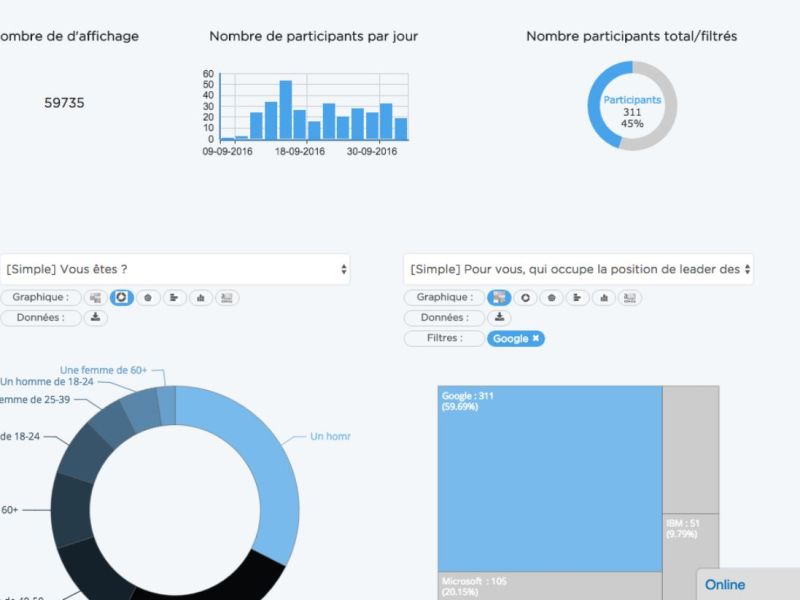This screenshot has width=800, height=600.
Task: Click the 'emme de 25-39' chart label
Action: (x=35, y=399)
